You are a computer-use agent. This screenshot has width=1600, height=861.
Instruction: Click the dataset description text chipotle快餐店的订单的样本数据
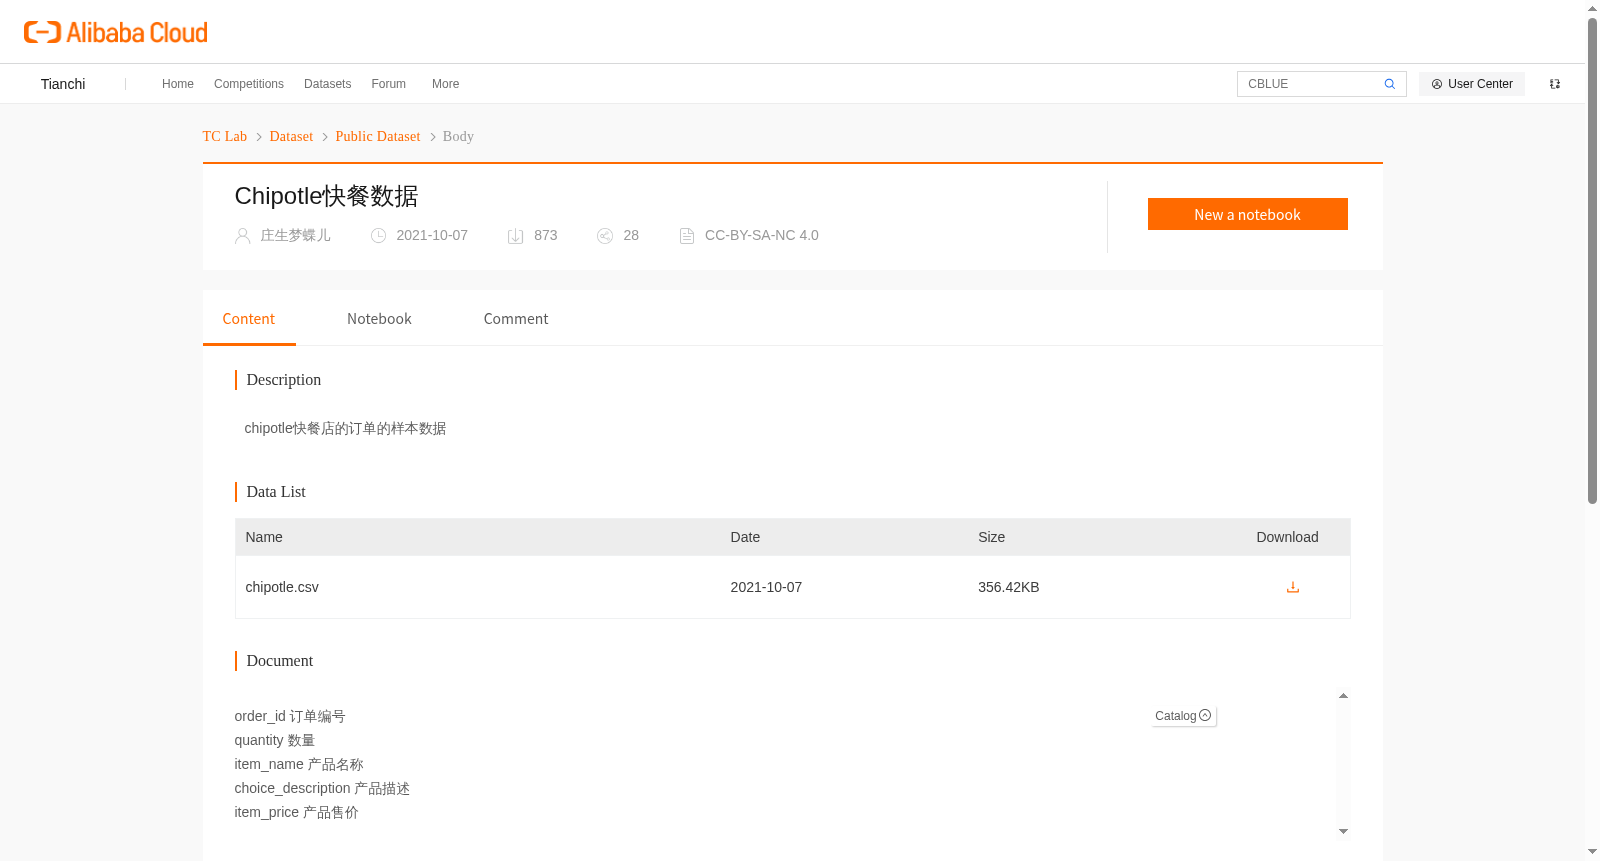pos(345,428)
